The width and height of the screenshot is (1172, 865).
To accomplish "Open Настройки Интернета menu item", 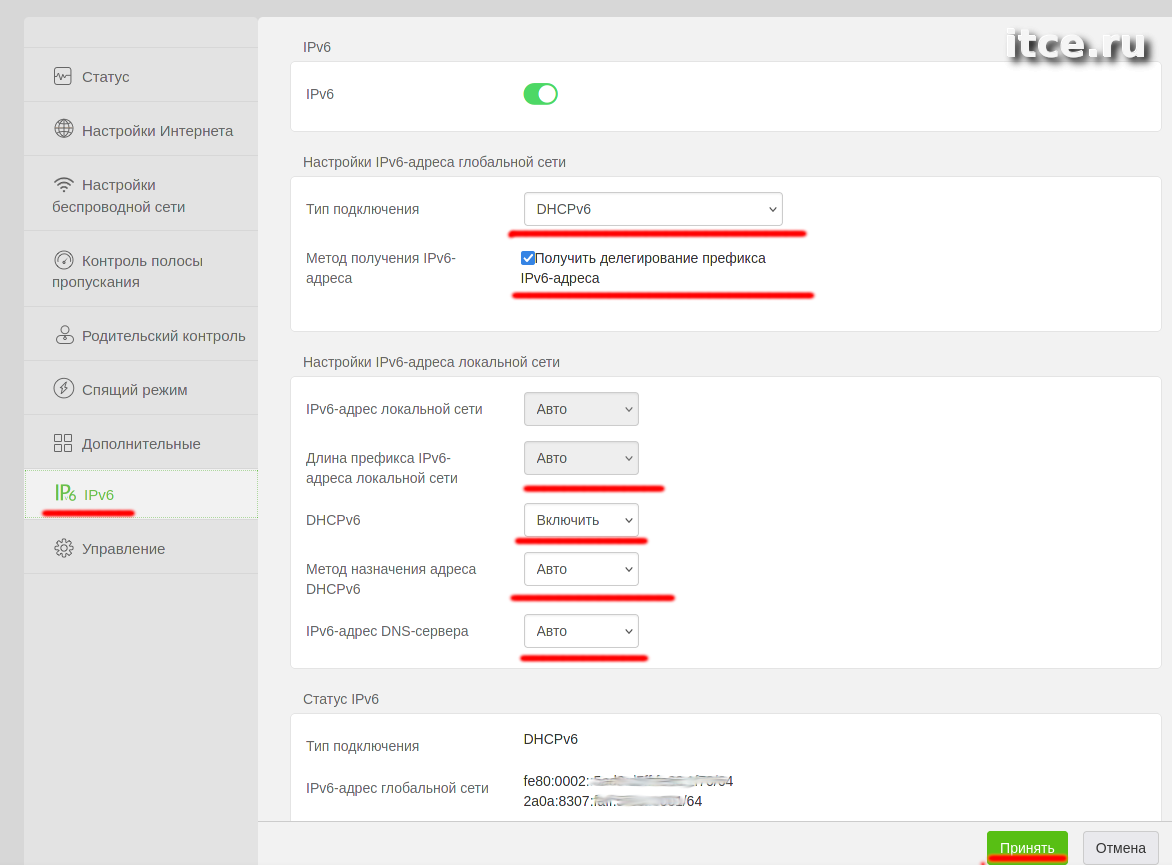I will 141,129.
